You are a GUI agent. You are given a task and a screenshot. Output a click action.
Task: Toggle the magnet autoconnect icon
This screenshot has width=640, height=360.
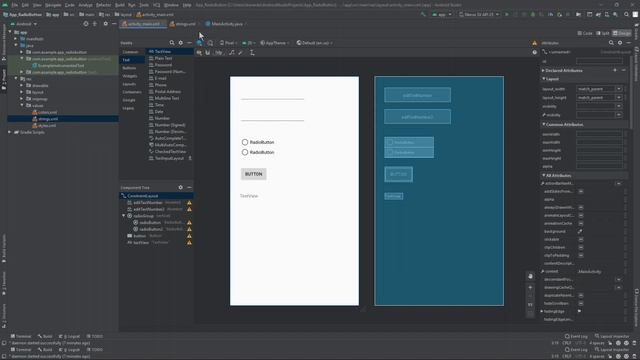[208, 53]
